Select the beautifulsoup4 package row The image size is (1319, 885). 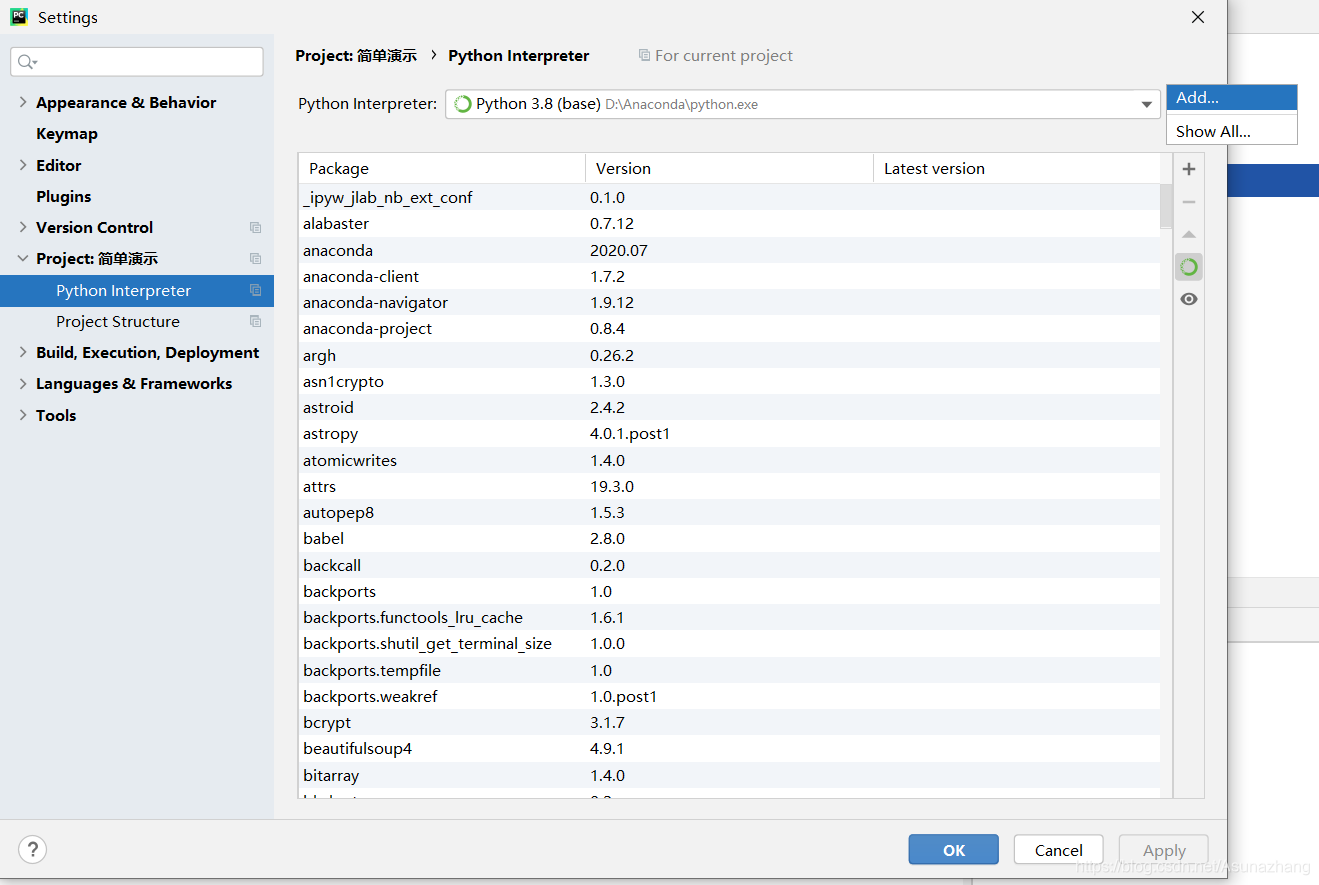pyautogui.click(x=729, y=749)
